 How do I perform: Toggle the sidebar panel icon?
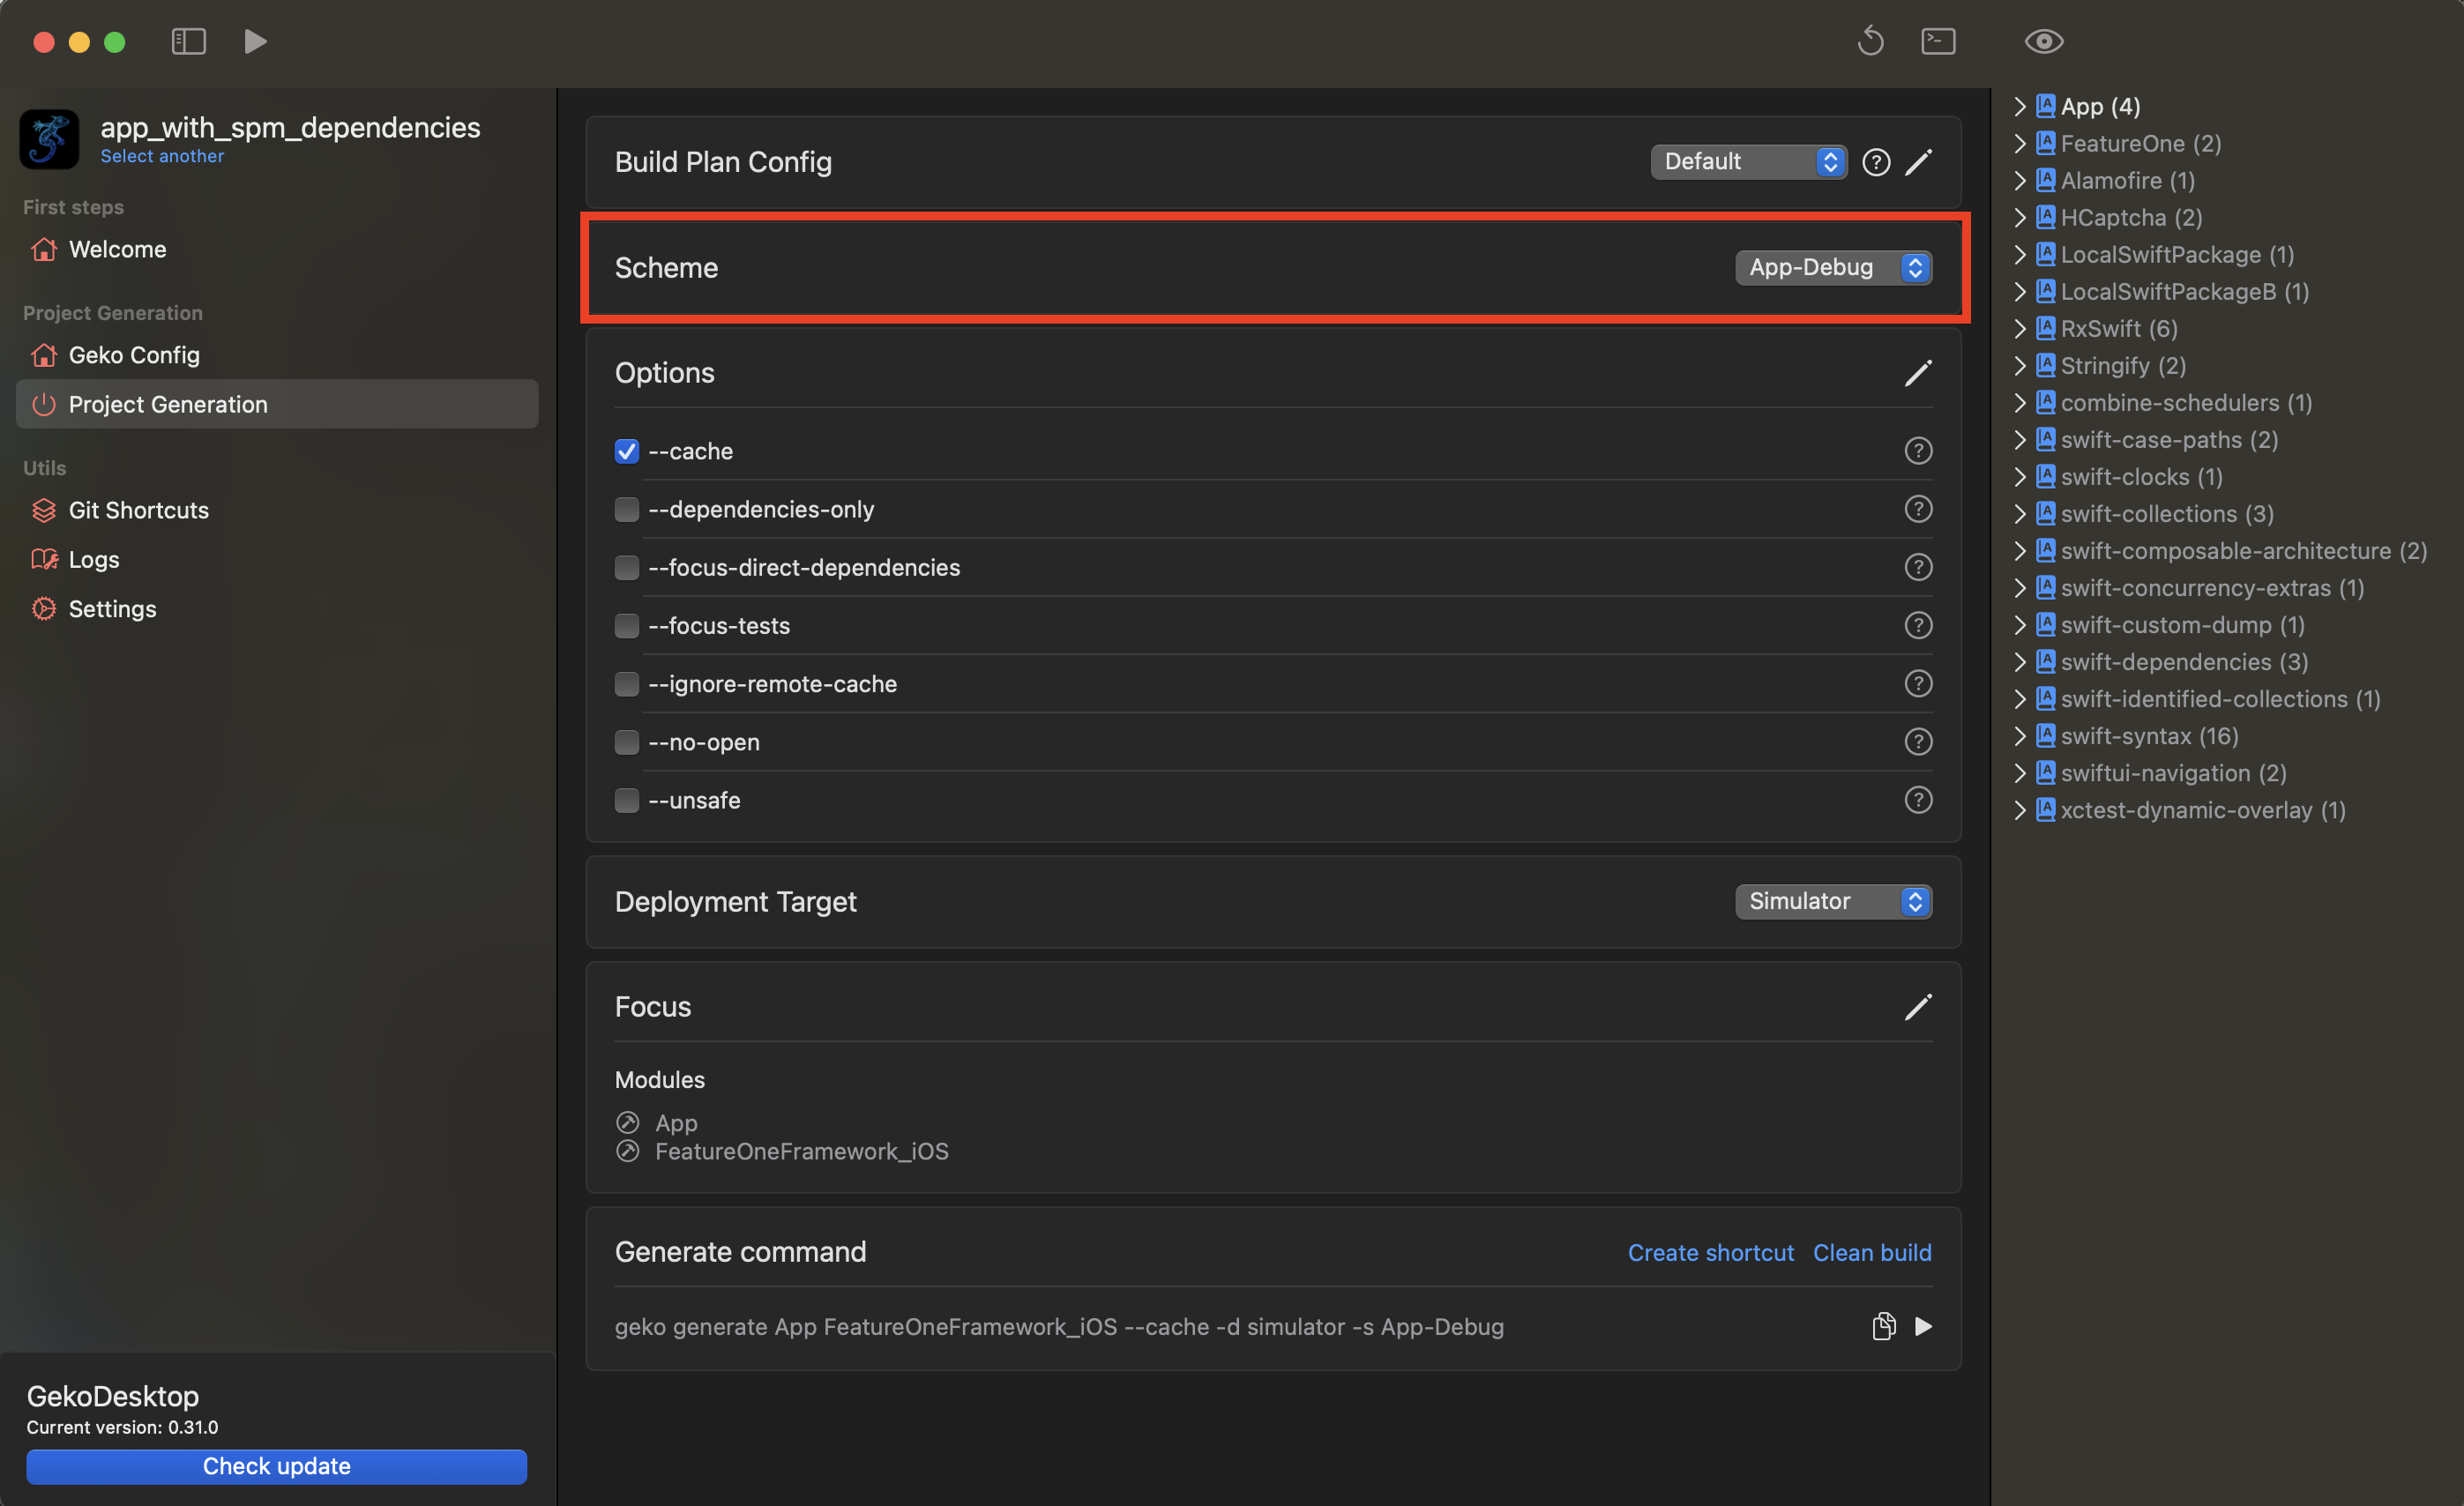click(x=188, y=41)
